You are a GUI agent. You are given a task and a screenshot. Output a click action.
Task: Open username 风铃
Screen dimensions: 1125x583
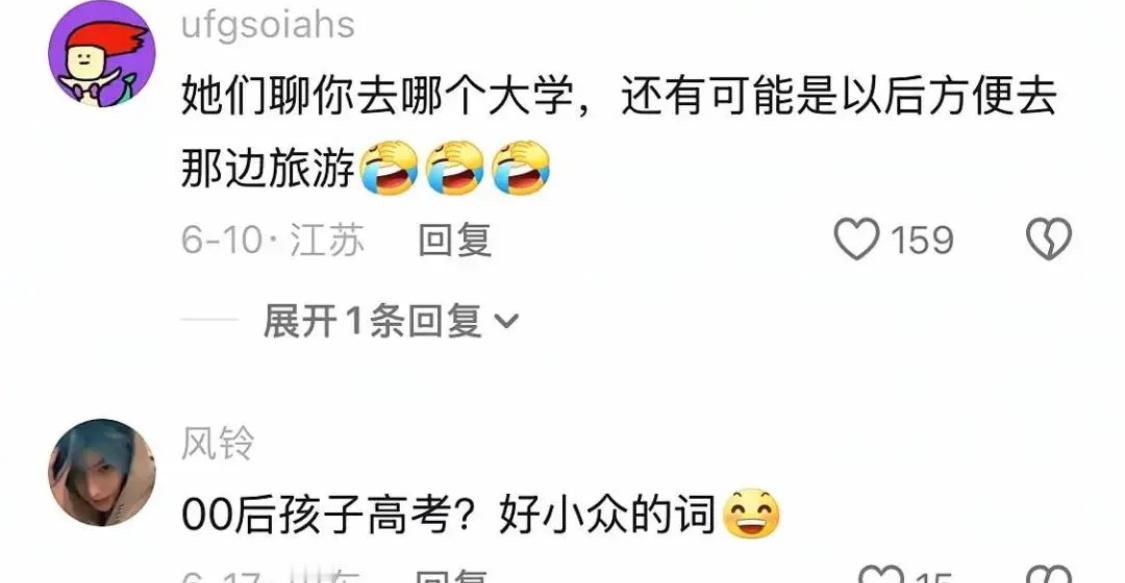click(217, 442)
